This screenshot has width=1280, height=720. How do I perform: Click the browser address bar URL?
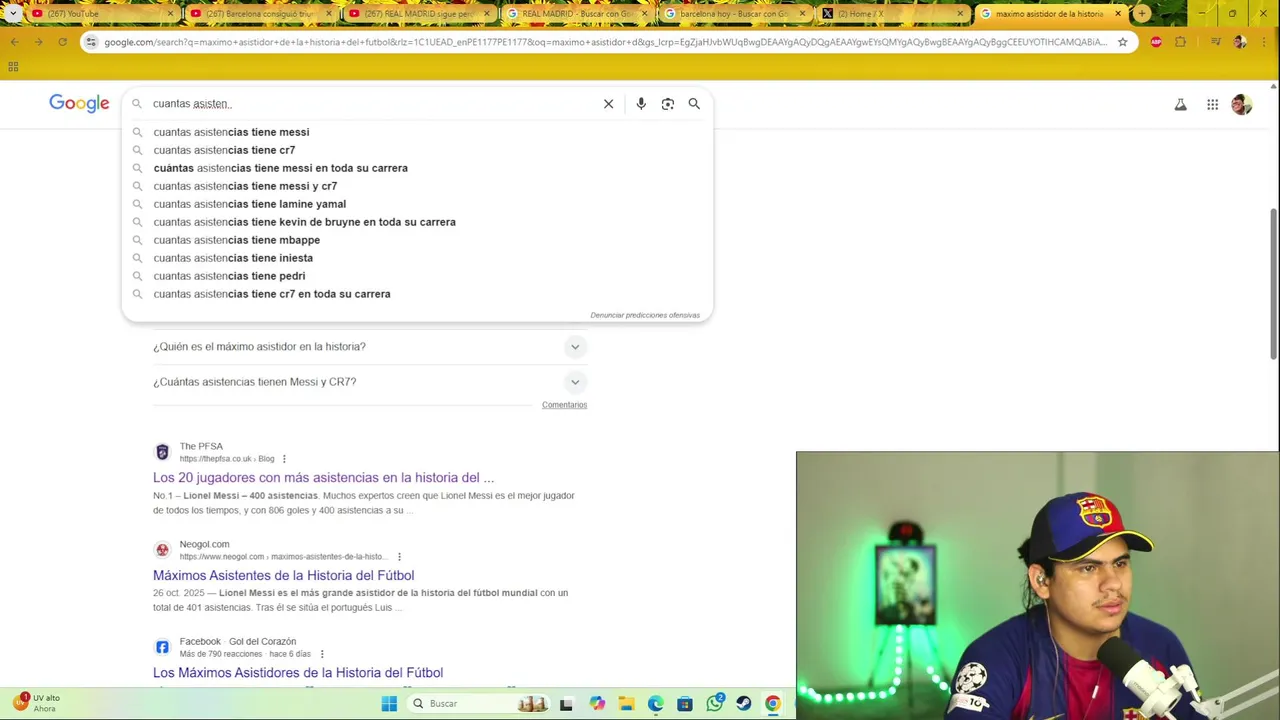coord(605,42)
